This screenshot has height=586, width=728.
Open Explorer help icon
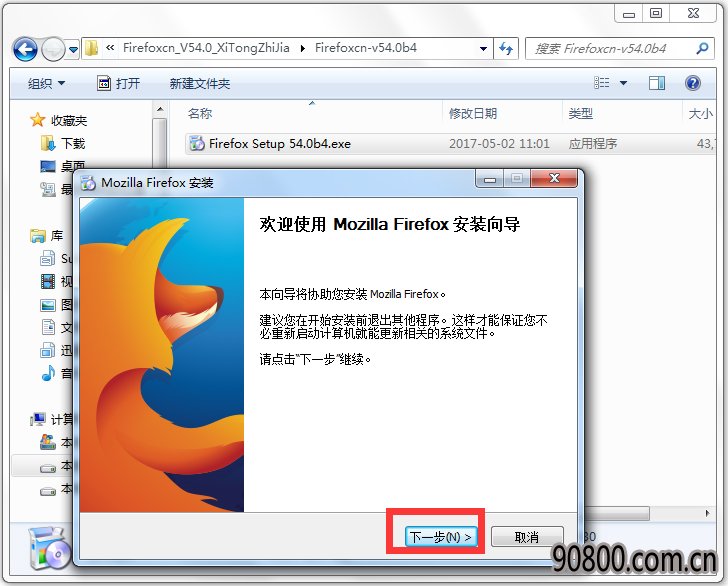pyautogui.click(x=693, y=83)
